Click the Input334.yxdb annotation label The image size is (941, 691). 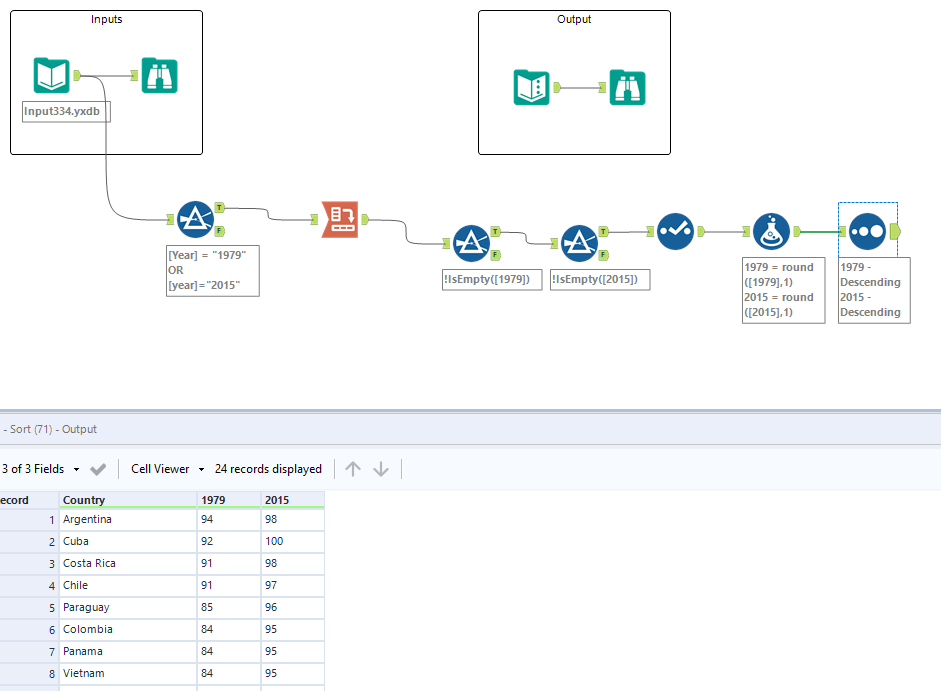pos(64,111)
